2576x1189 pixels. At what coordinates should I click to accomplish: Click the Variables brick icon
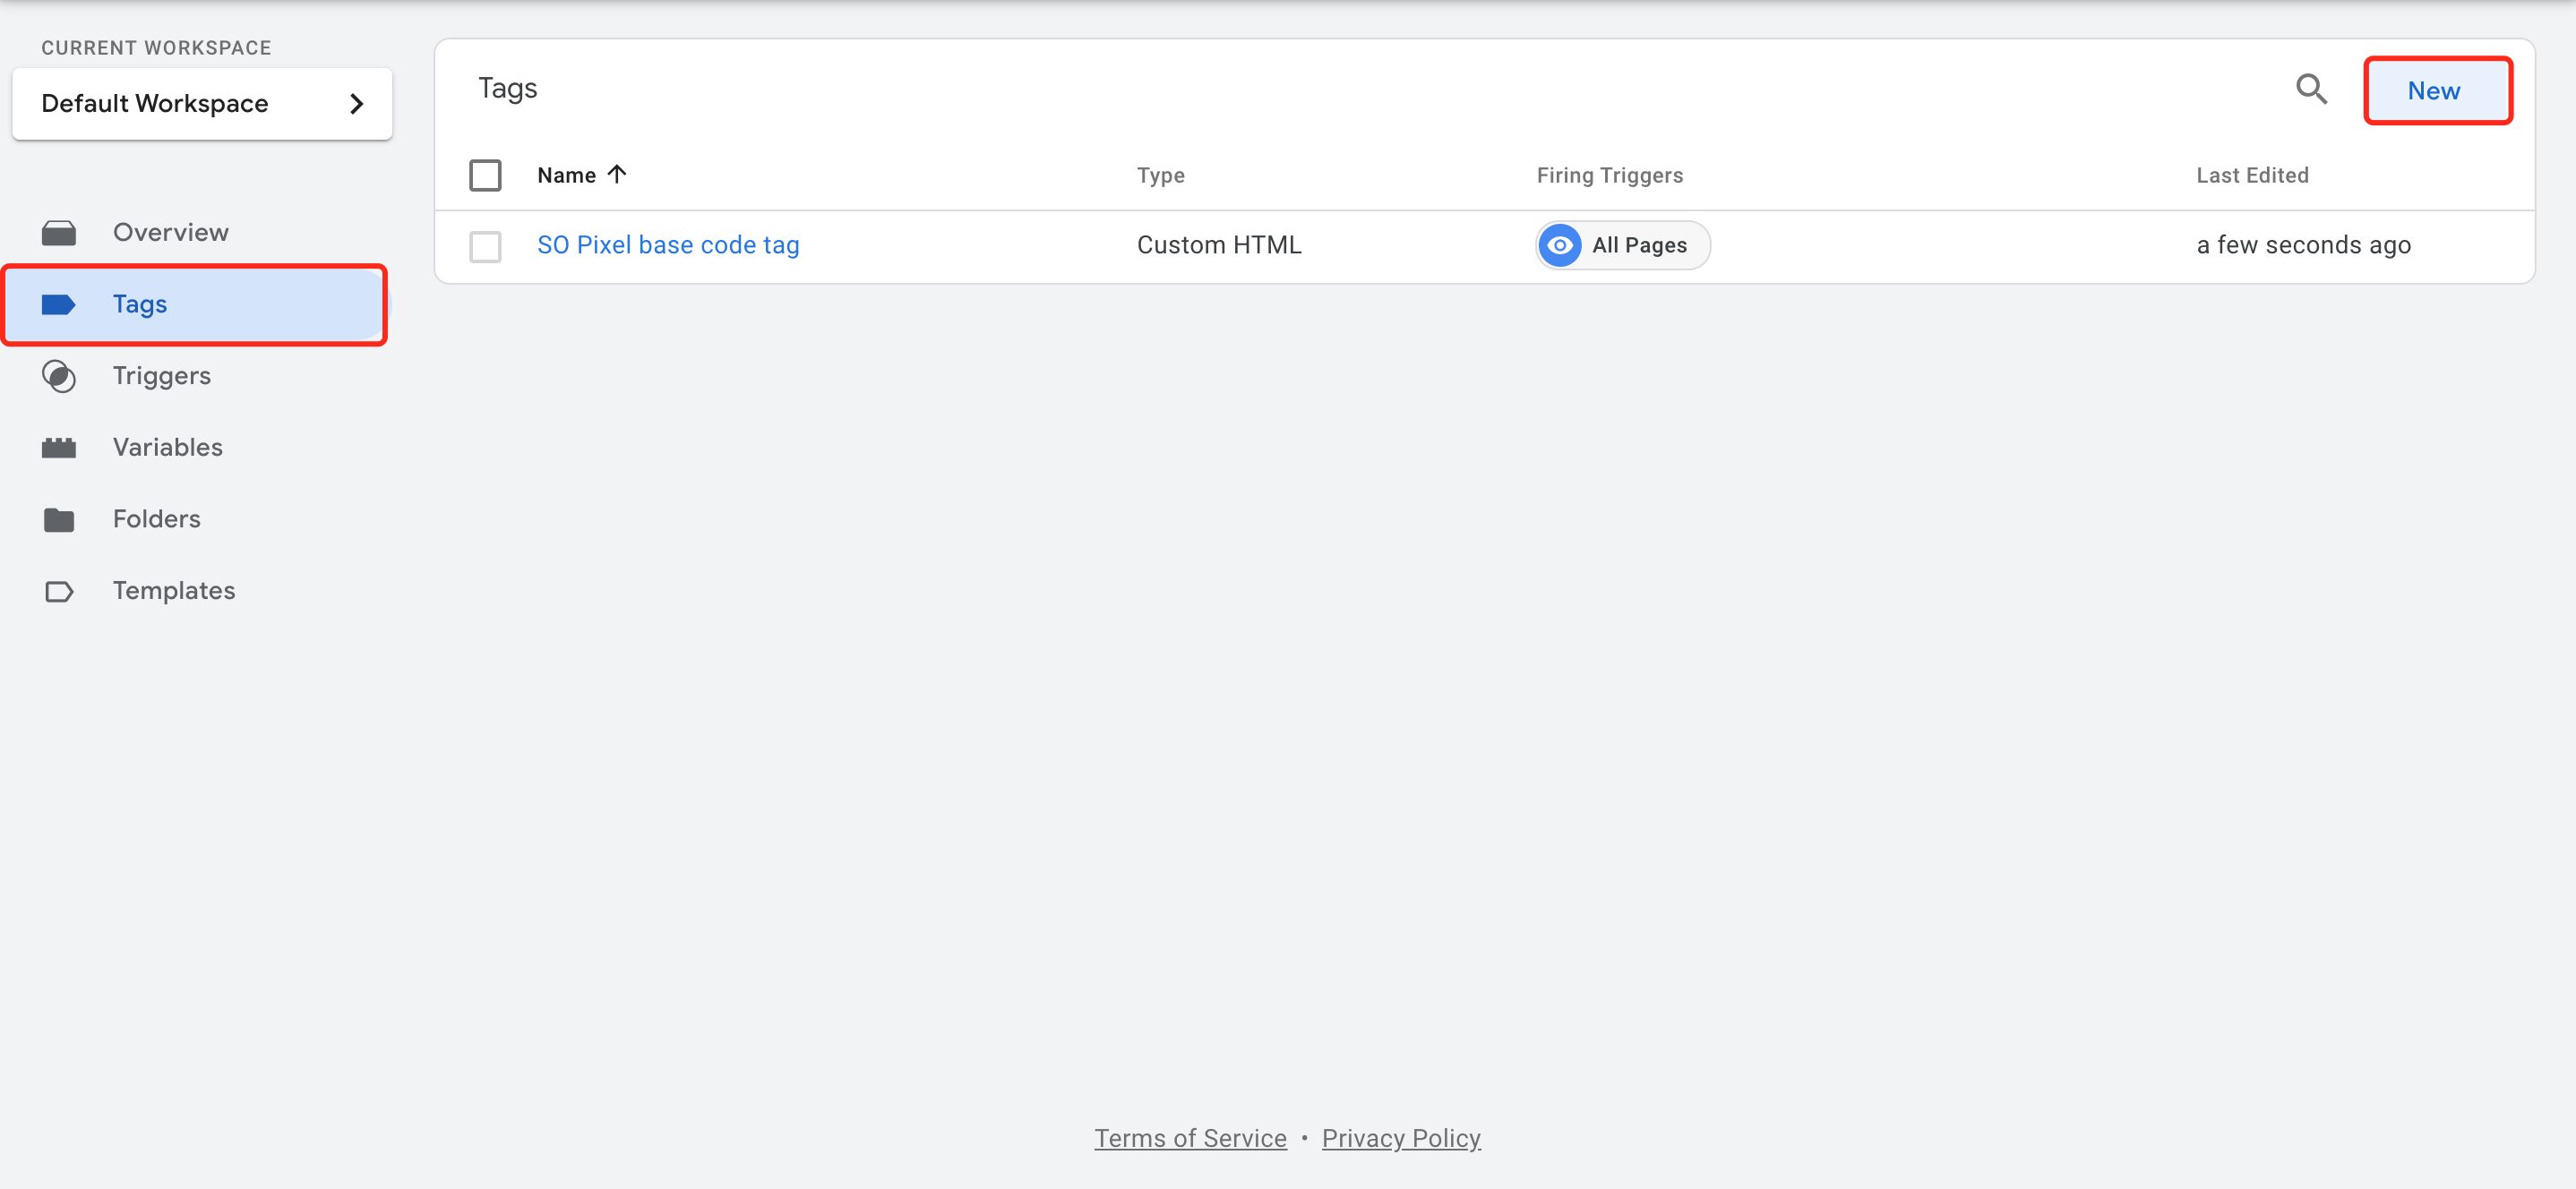coord(59,448)
